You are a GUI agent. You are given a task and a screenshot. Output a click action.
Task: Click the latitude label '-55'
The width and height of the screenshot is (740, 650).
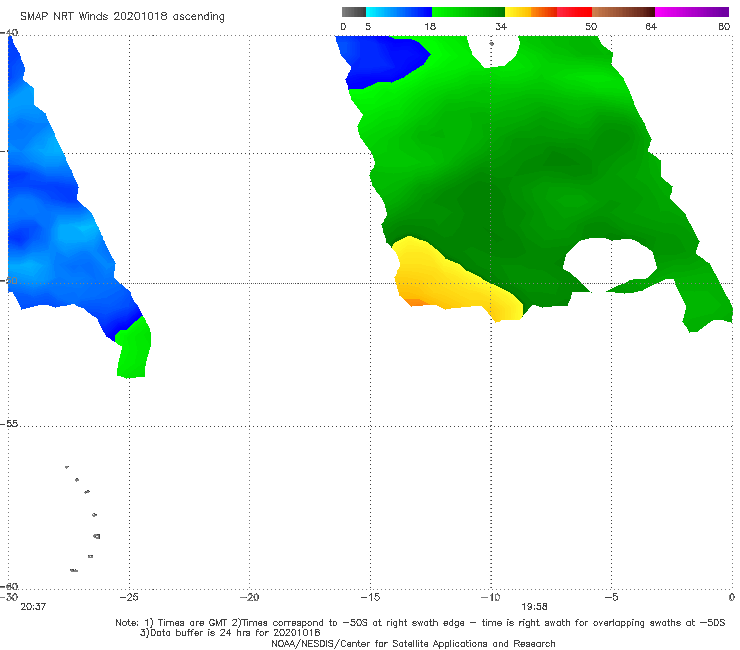[x=9, y=424]
